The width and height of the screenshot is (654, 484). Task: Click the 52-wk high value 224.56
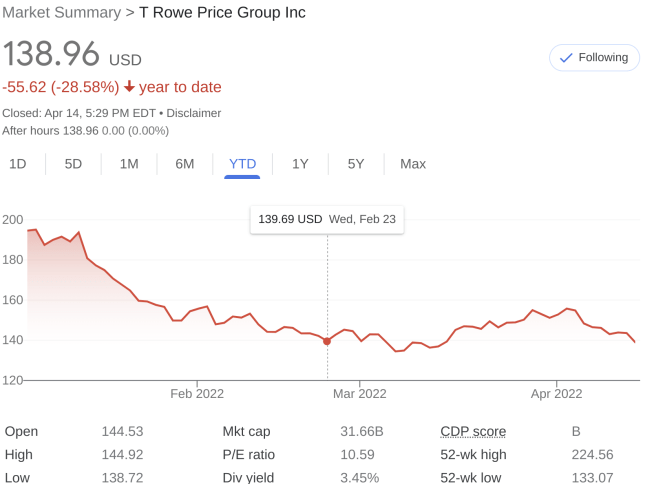click(592, 454)
